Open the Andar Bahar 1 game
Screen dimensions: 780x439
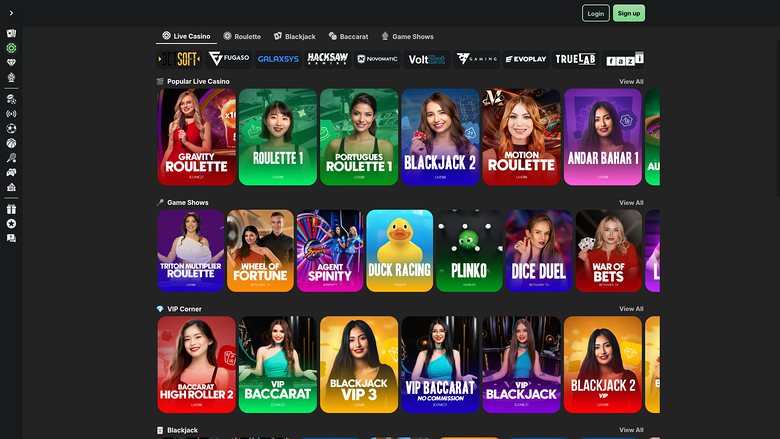click(x=602, y=137)
